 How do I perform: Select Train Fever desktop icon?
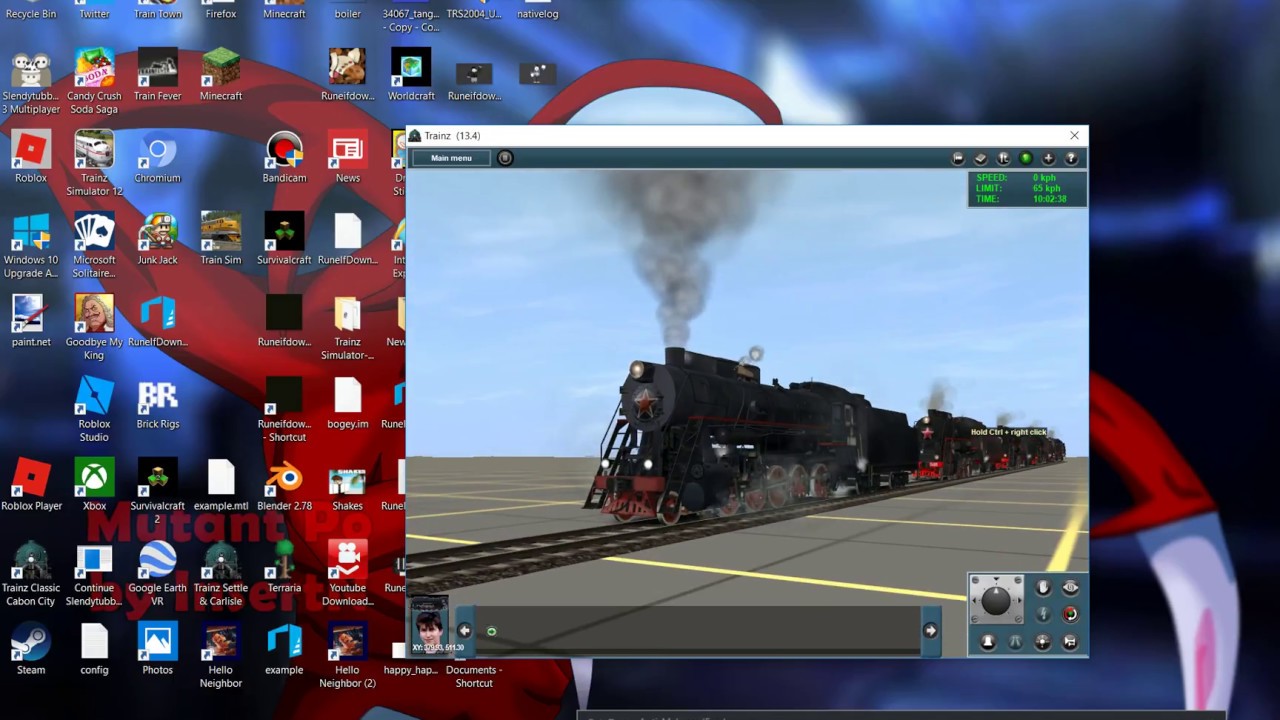(157, 75)
